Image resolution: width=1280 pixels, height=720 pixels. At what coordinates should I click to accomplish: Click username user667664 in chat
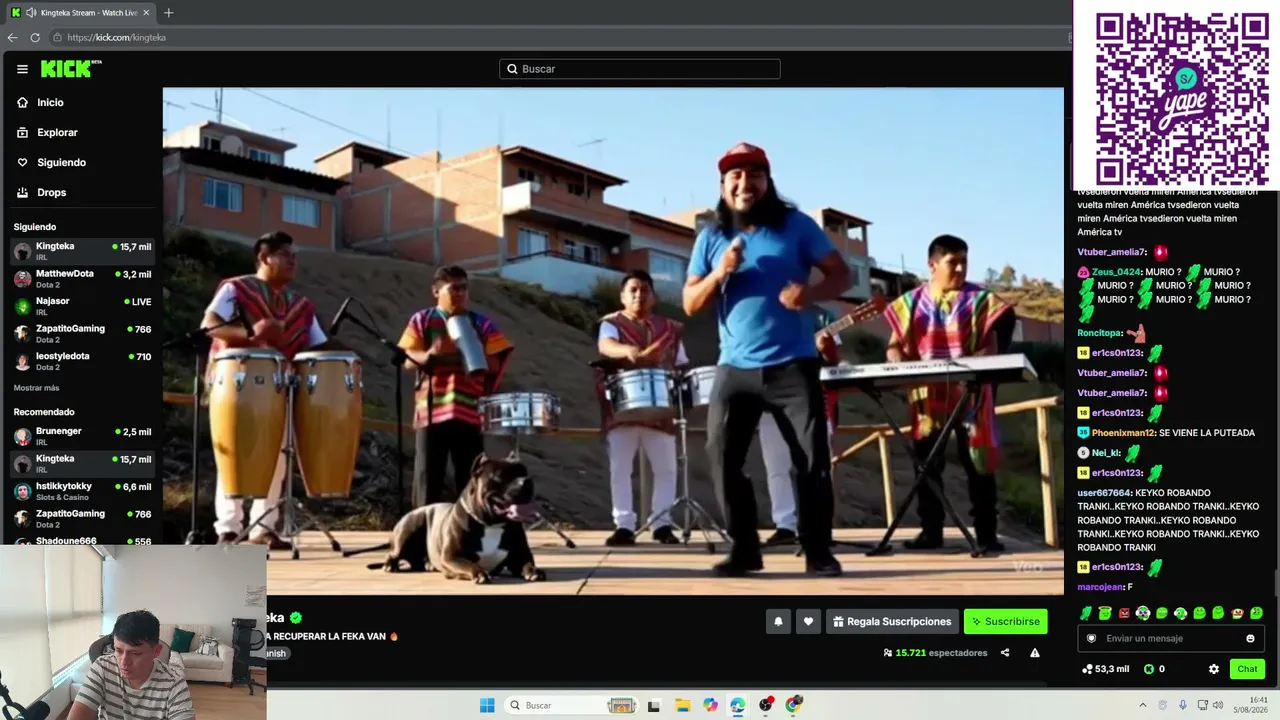pyautogui.click(x=1104, y=493)
